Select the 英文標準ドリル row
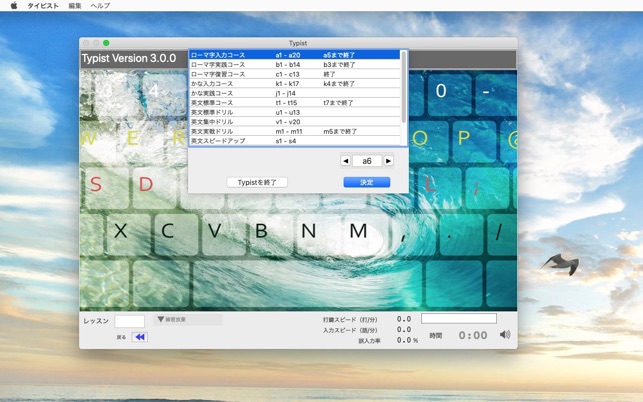 click(295, 112)
